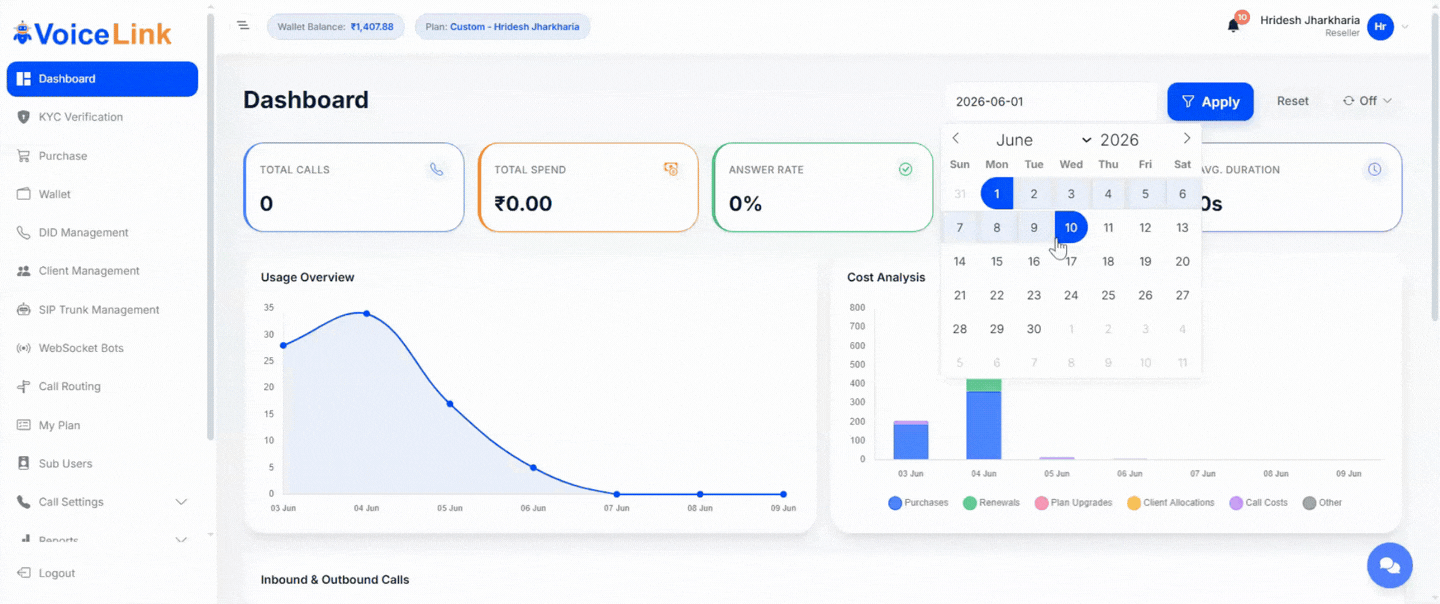This screenshot has height=604, width=1440.
Task: Expand the Call Settings submenu
Action: [x=181, y=502]
